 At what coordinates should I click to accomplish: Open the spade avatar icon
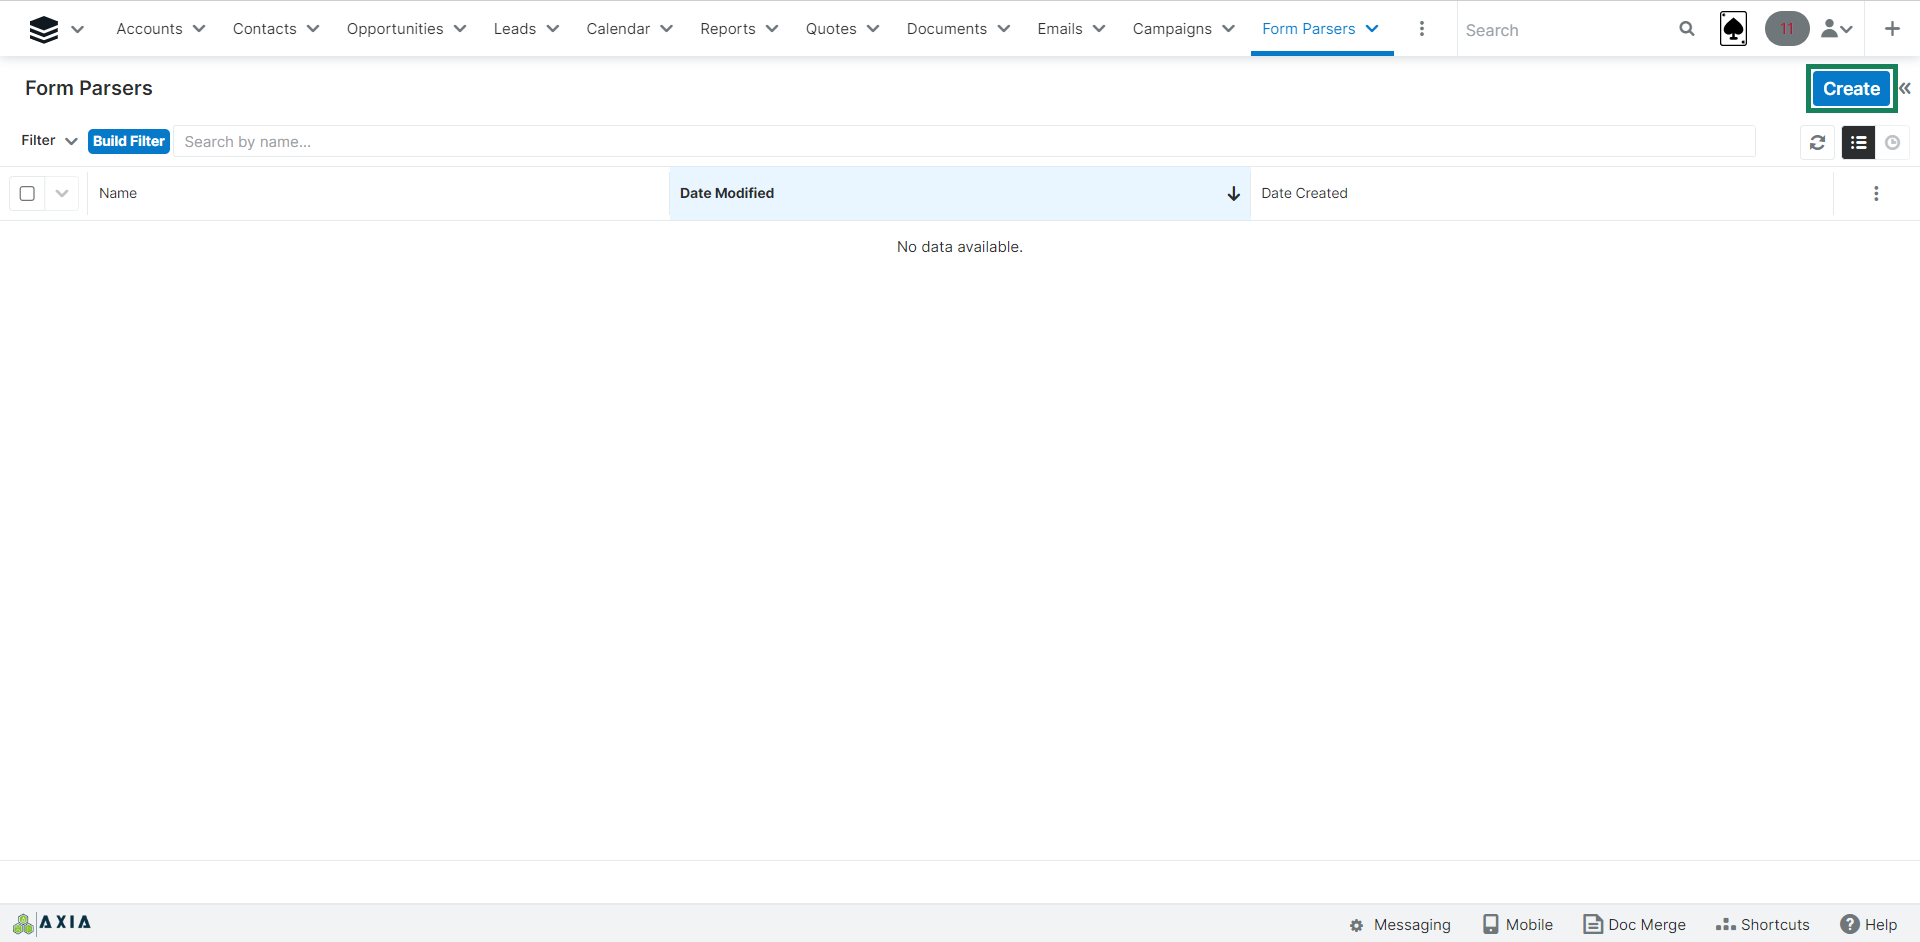(x=1733, y=29)
